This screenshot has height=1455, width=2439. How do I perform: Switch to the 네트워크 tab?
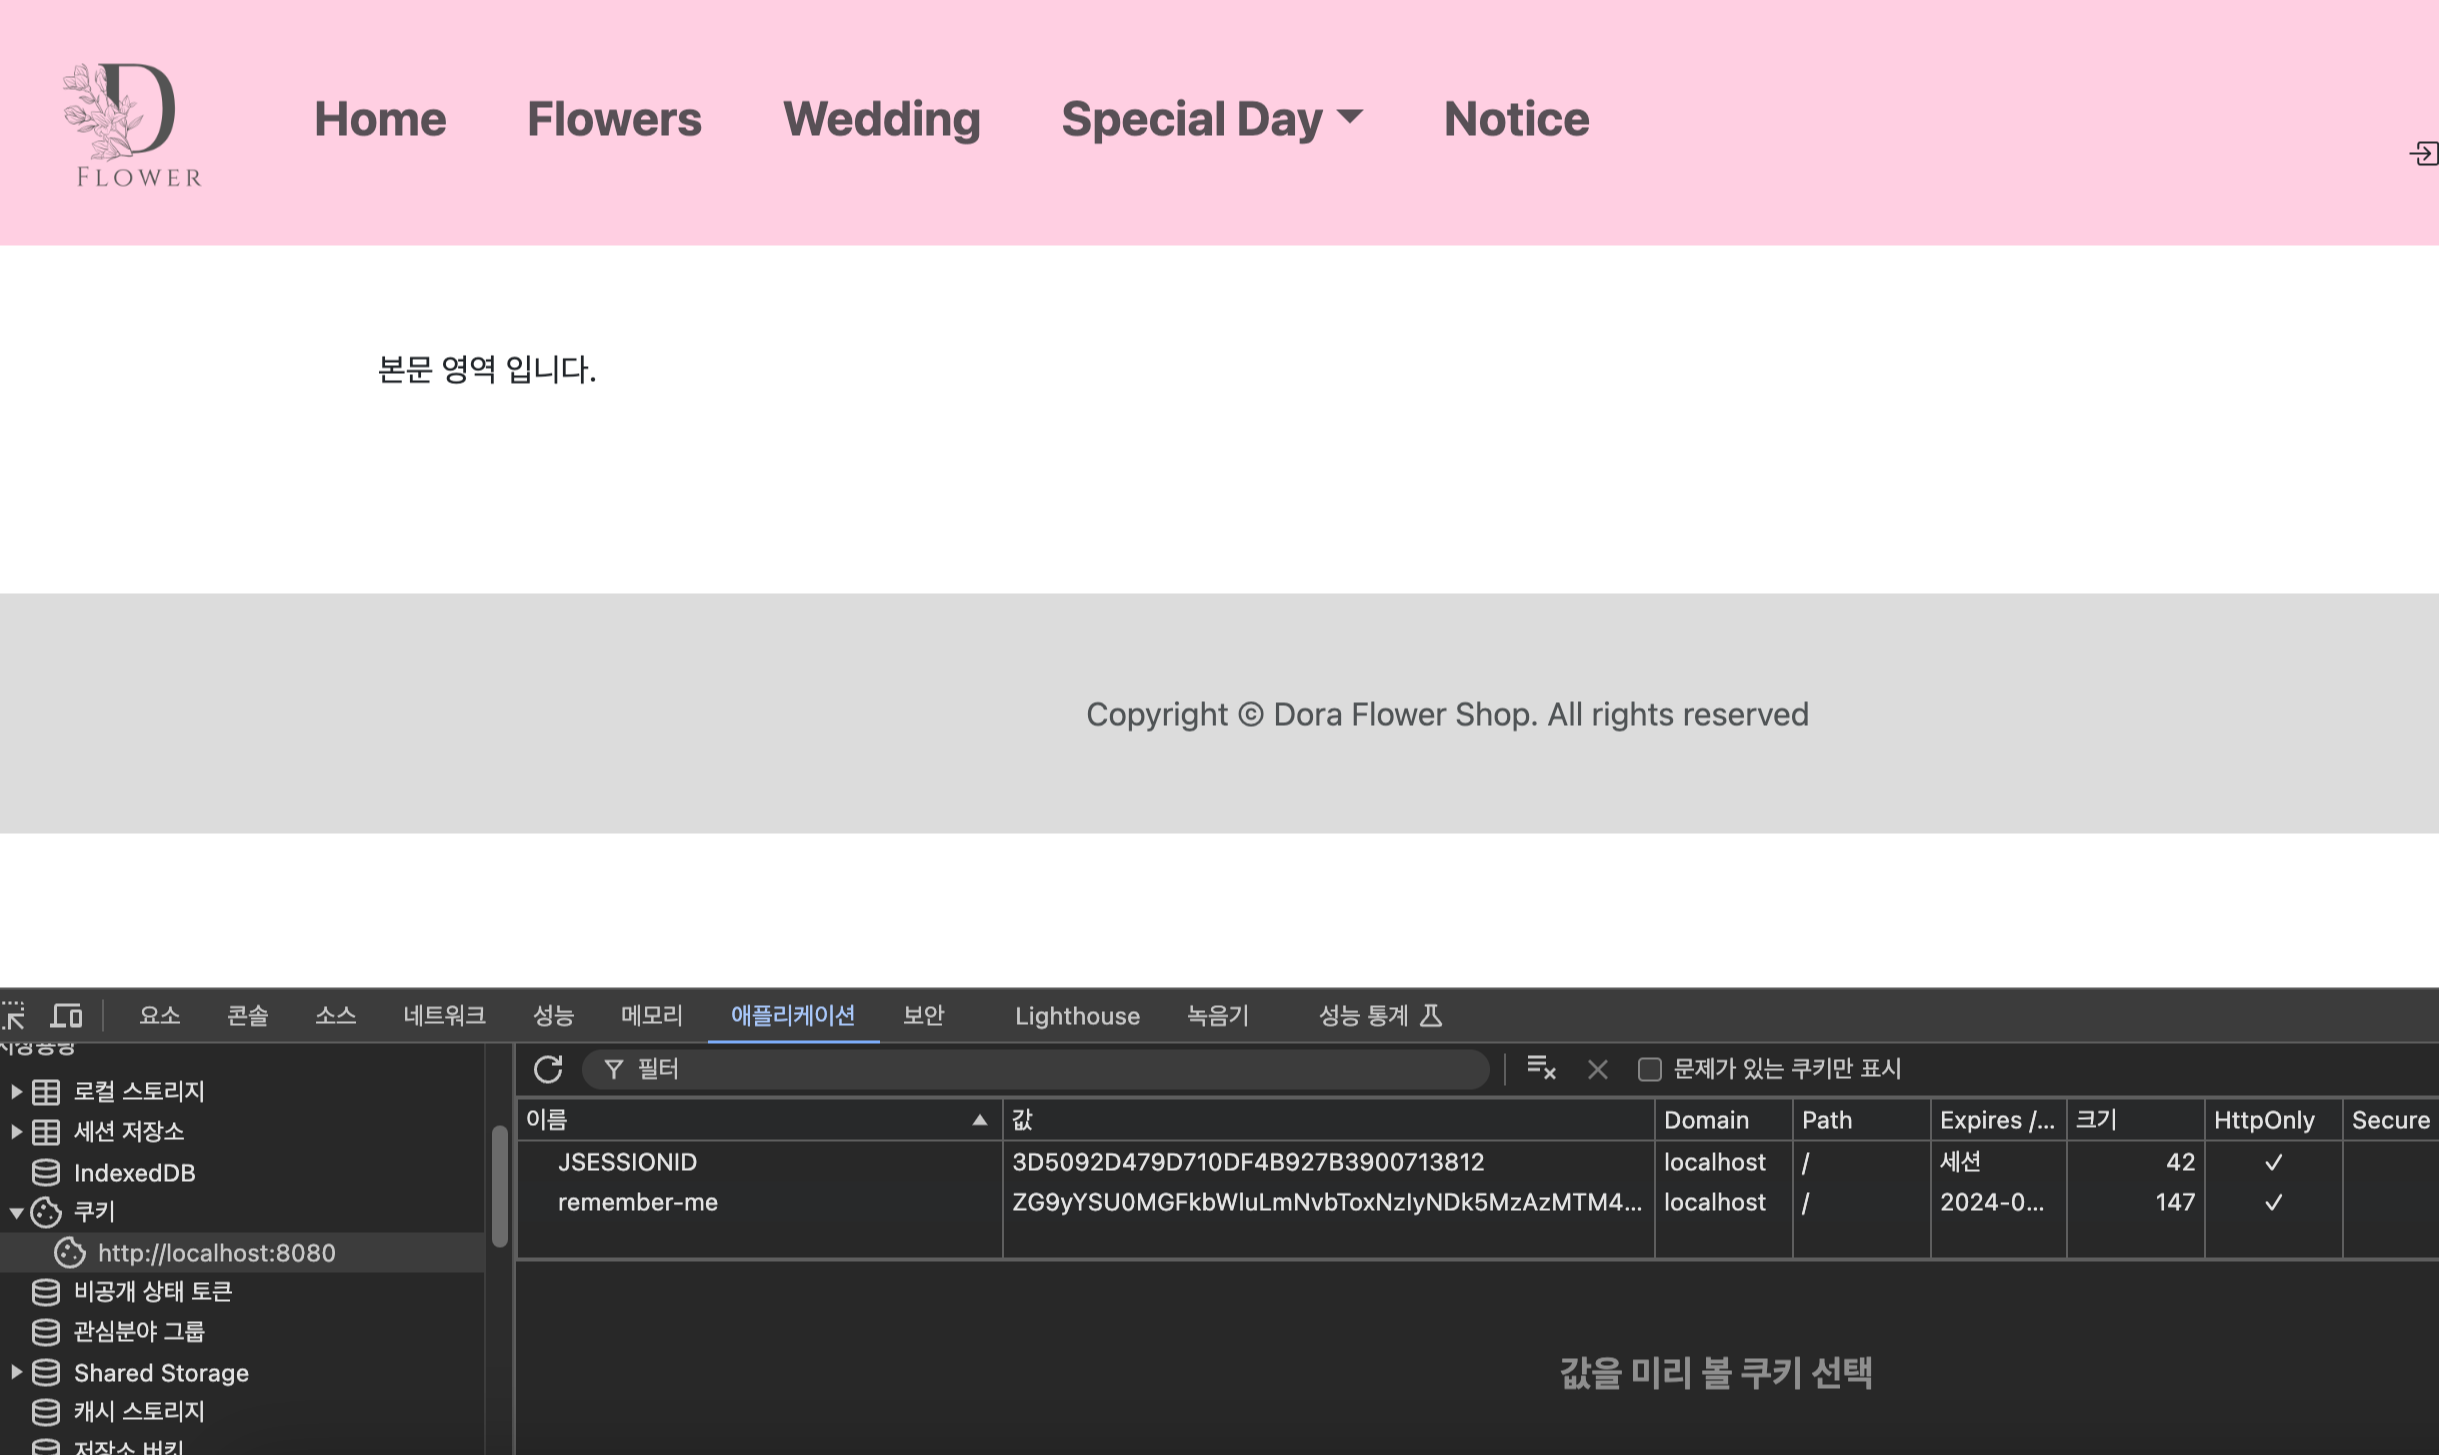point(444,1016)
